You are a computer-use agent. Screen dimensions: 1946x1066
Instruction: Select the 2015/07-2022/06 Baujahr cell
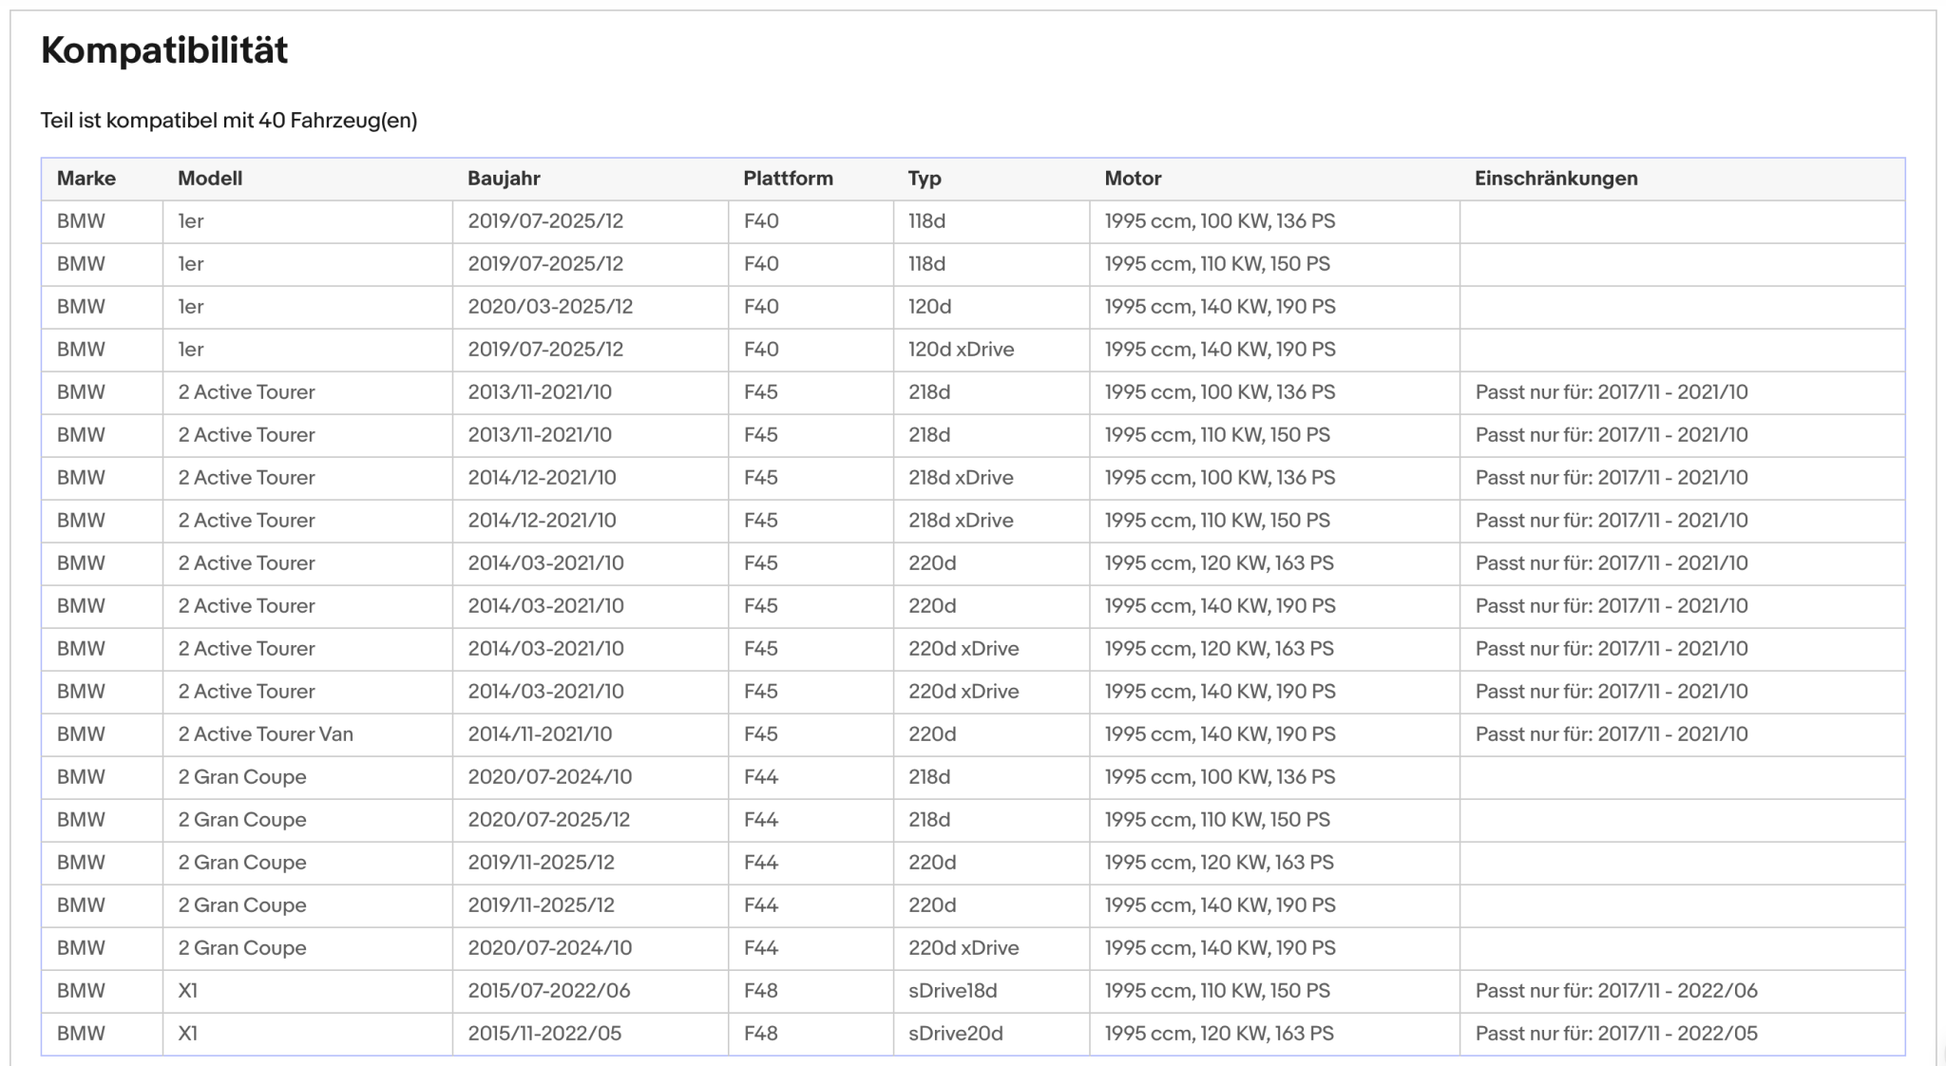tap(548, 991)
